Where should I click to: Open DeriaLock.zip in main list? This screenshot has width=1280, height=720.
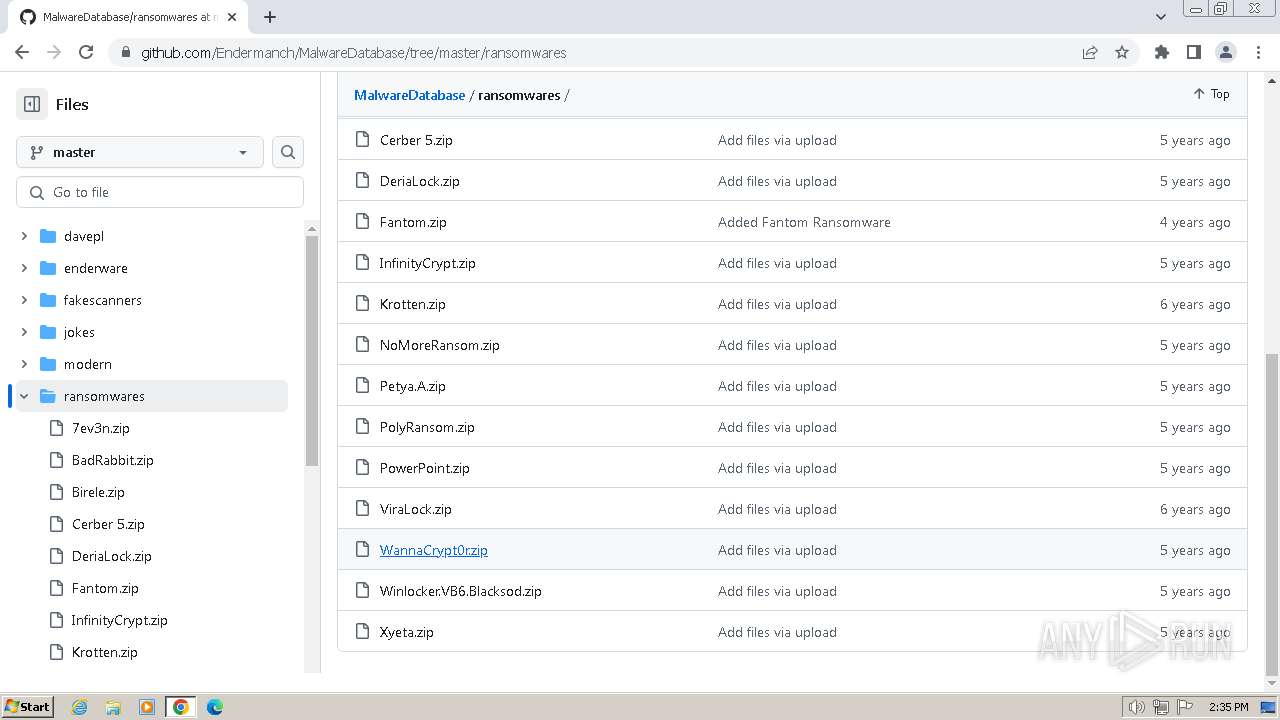419,181
